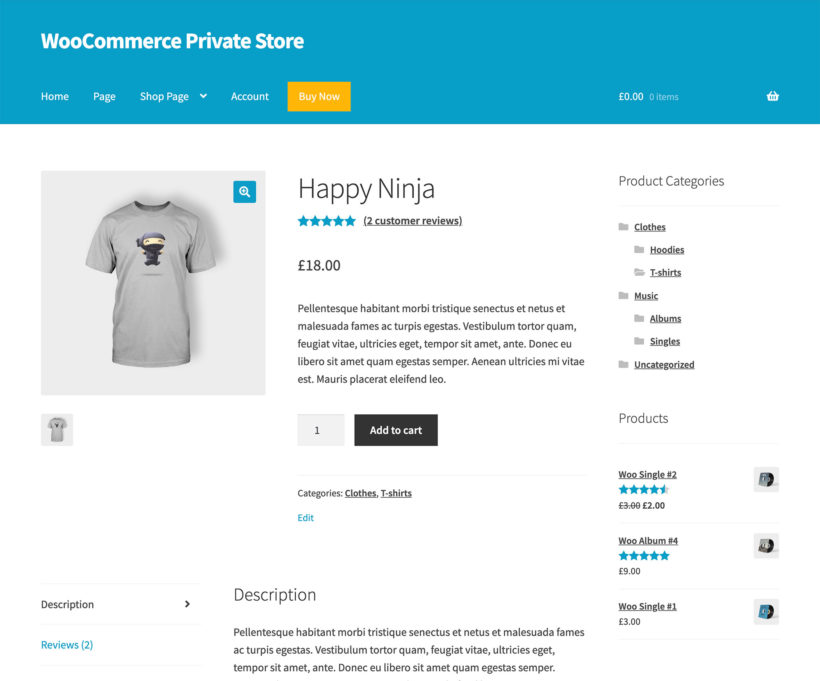Open the shopping cart basket icon
Image resolution: width=820 pixels, height=681 pixels.
click(772, 95)
